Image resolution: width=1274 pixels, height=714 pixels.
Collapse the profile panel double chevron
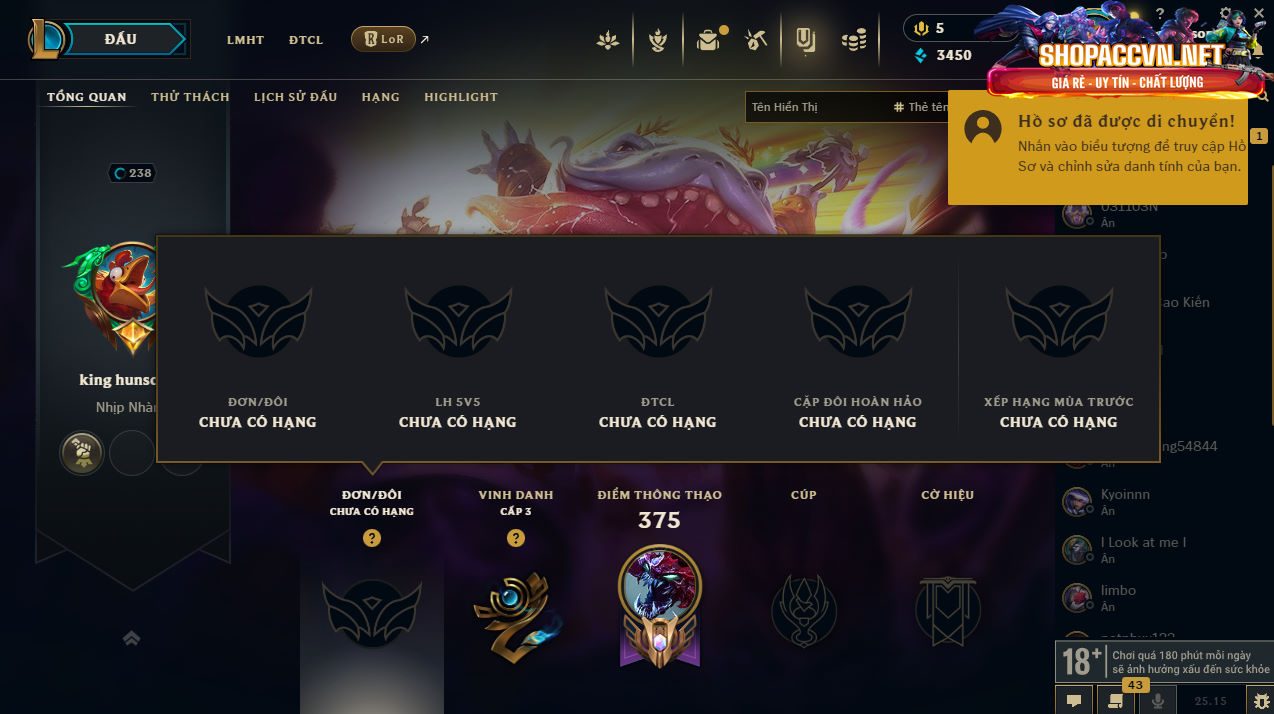coord(131,638)
